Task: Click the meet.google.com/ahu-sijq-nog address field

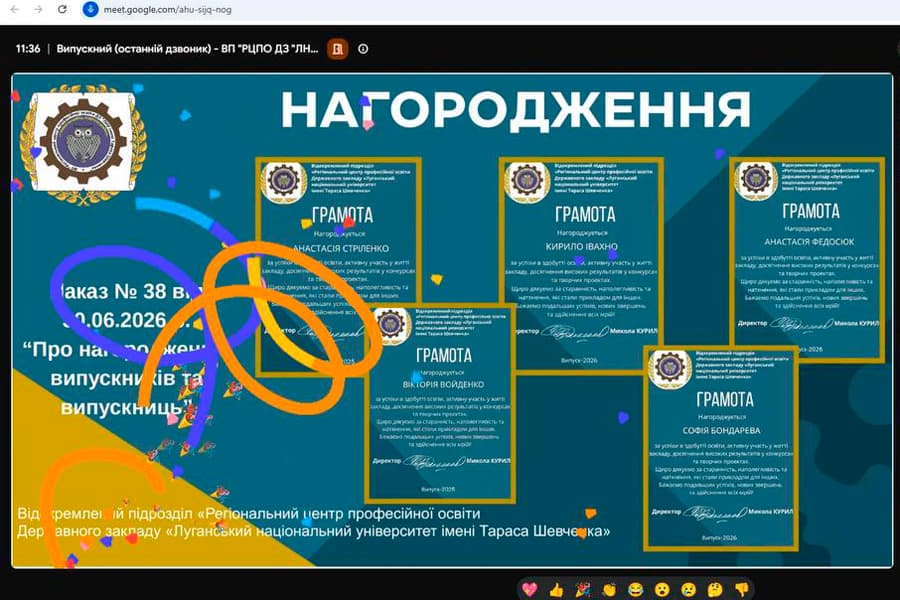Action: point(168,10)
